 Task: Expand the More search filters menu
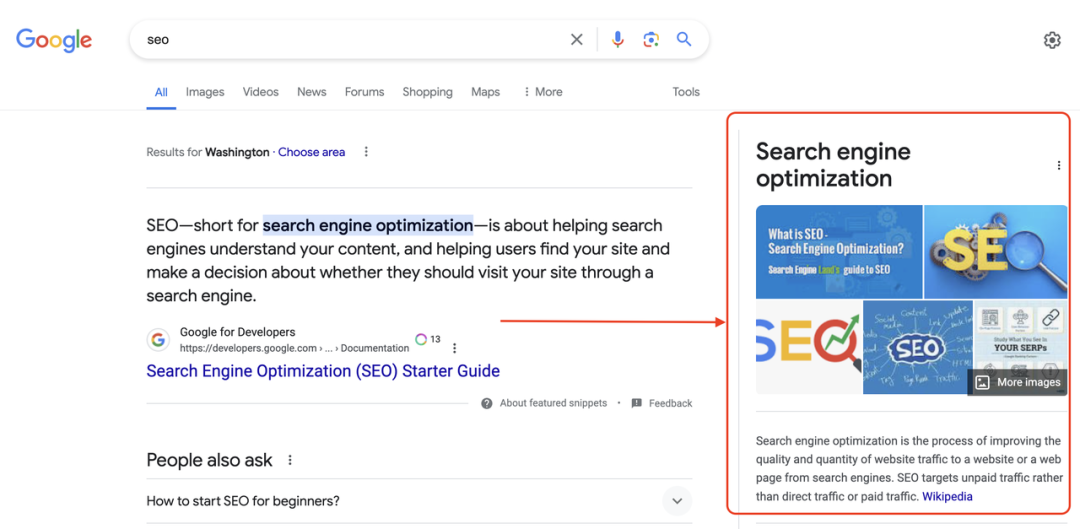[543, 92]
